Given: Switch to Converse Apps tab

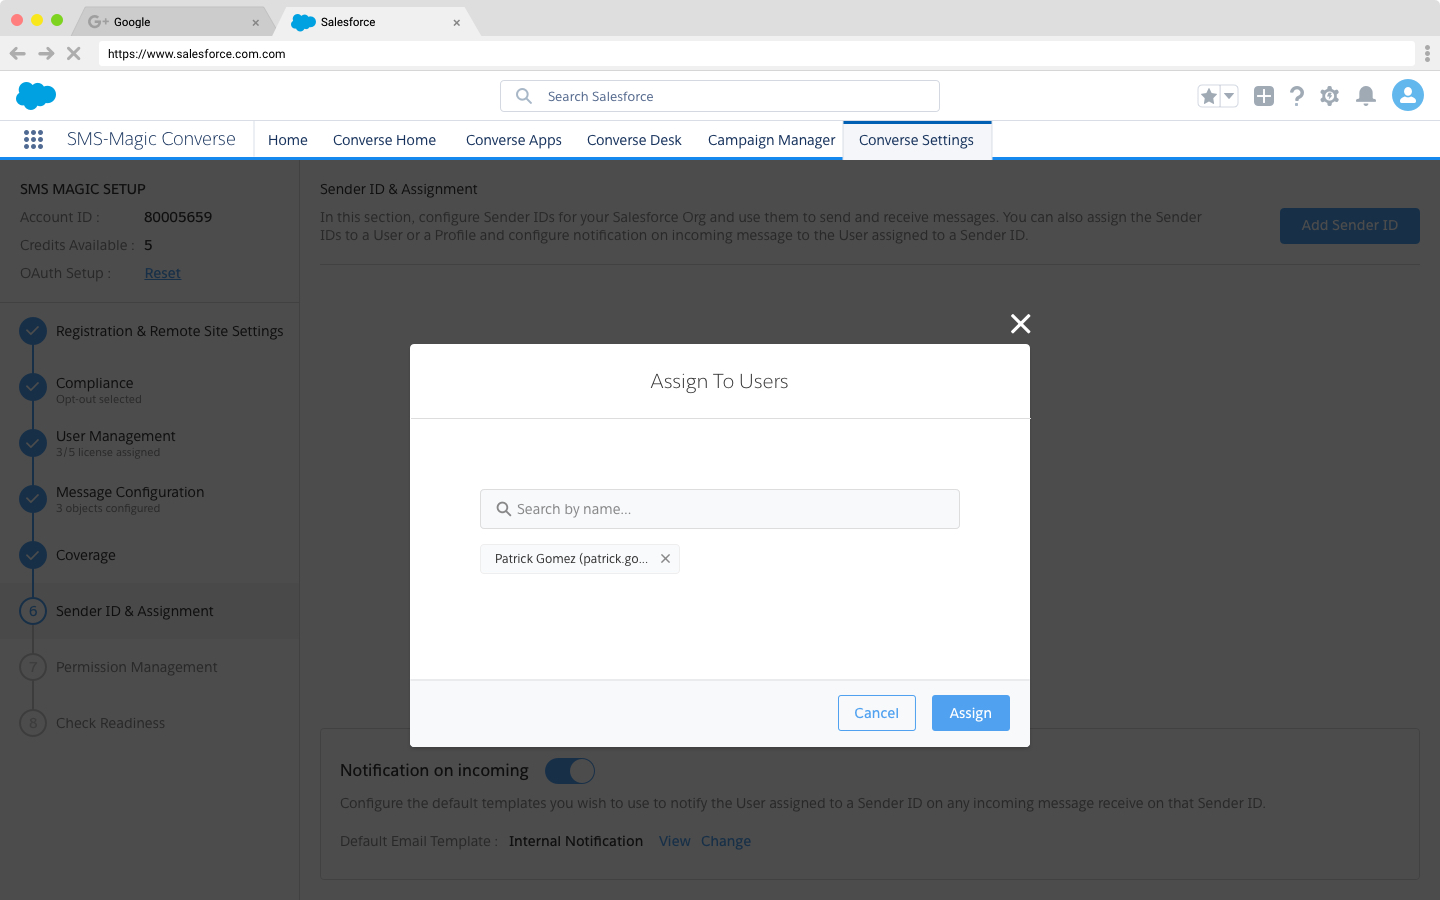Looking at the screenshot, I should pos(514,140).
